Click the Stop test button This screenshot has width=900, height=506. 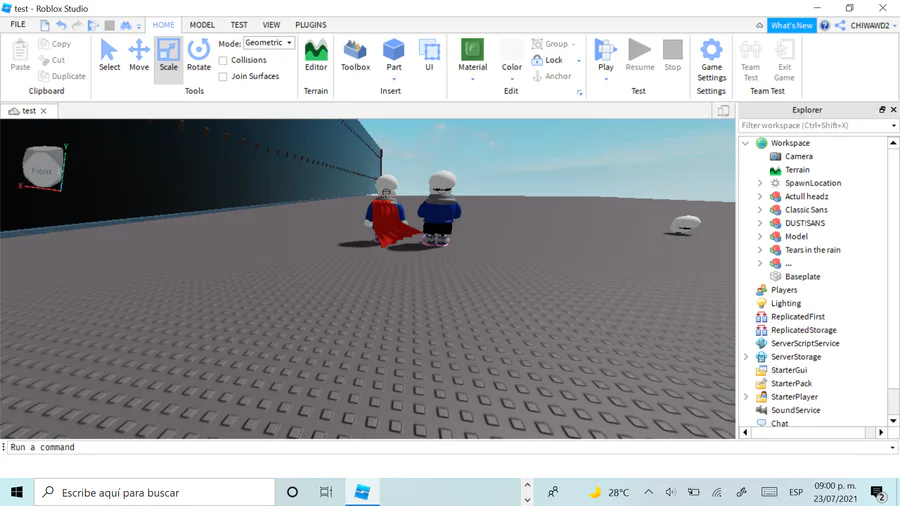673,55
